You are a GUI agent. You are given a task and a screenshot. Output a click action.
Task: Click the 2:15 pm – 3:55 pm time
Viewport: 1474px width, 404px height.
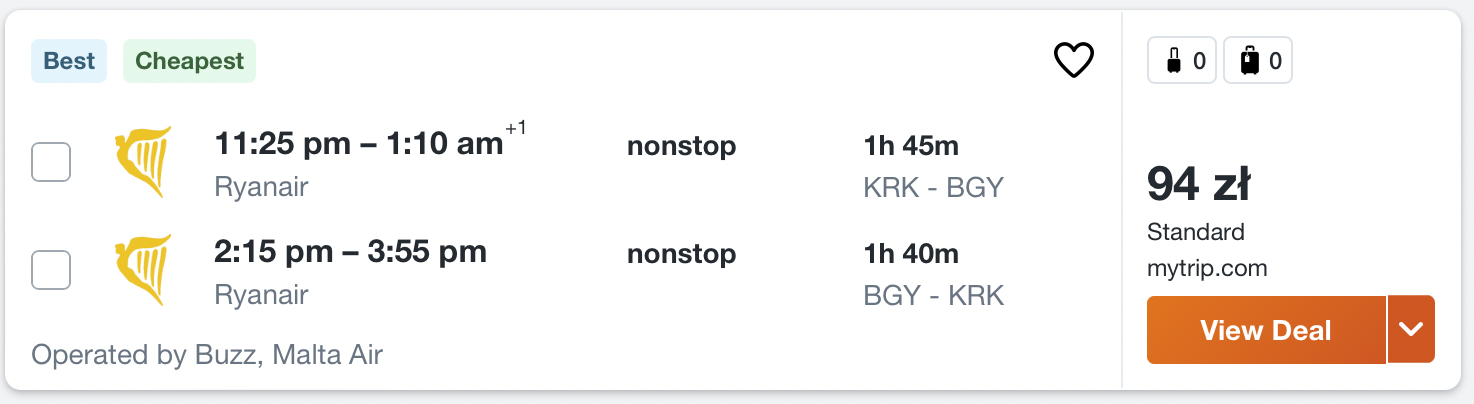pyautogui.click(x=350, y=252)
